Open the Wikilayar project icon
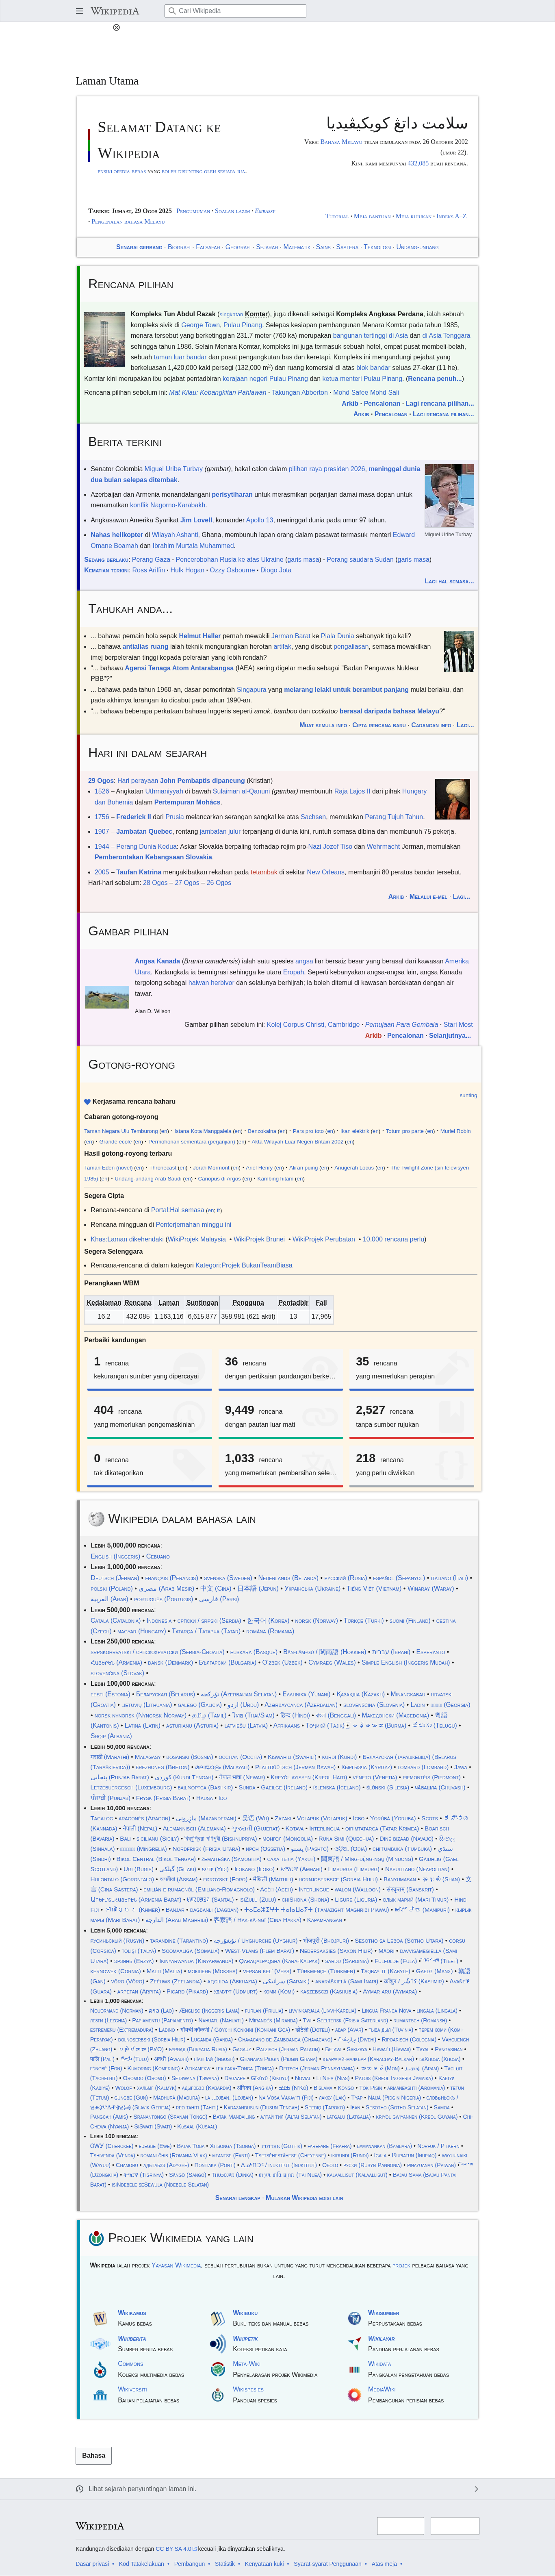The image size is (555, 2576). (x=354, y=2343)
